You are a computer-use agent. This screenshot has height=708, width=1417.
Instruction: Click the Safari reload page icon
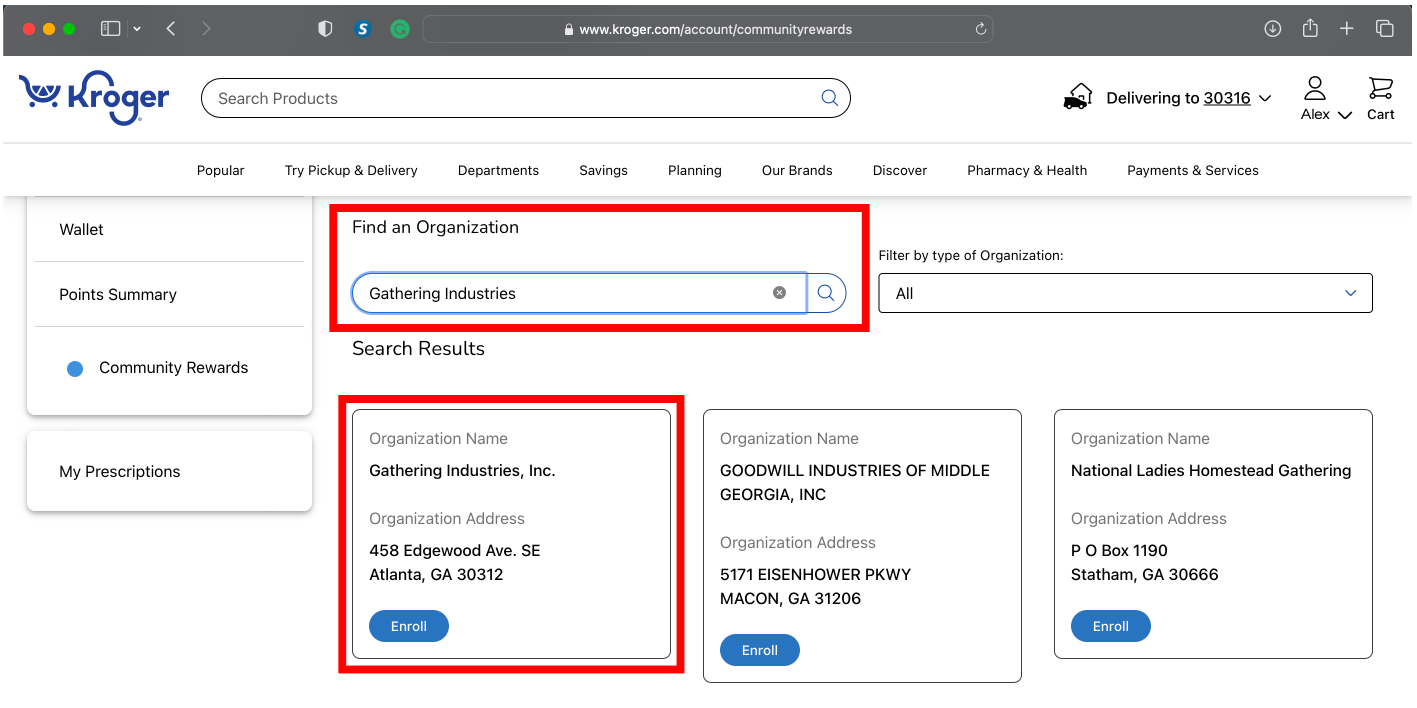(x=981, y=29)
